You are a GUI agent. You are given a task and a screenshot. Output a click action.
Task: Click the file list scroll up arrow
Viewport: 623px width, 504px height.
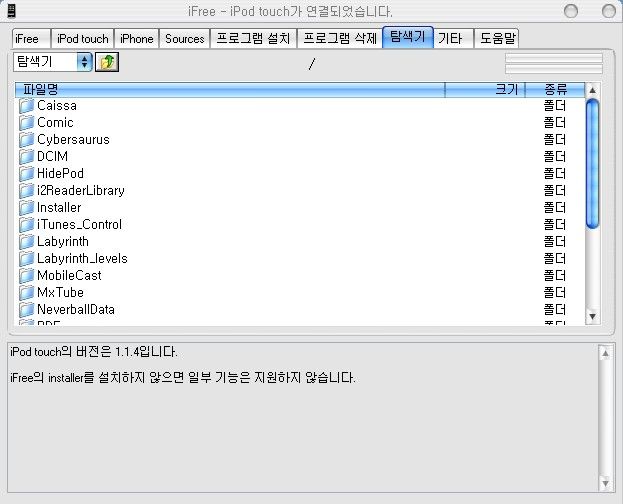pyautogui.click(x=592, y=90)
